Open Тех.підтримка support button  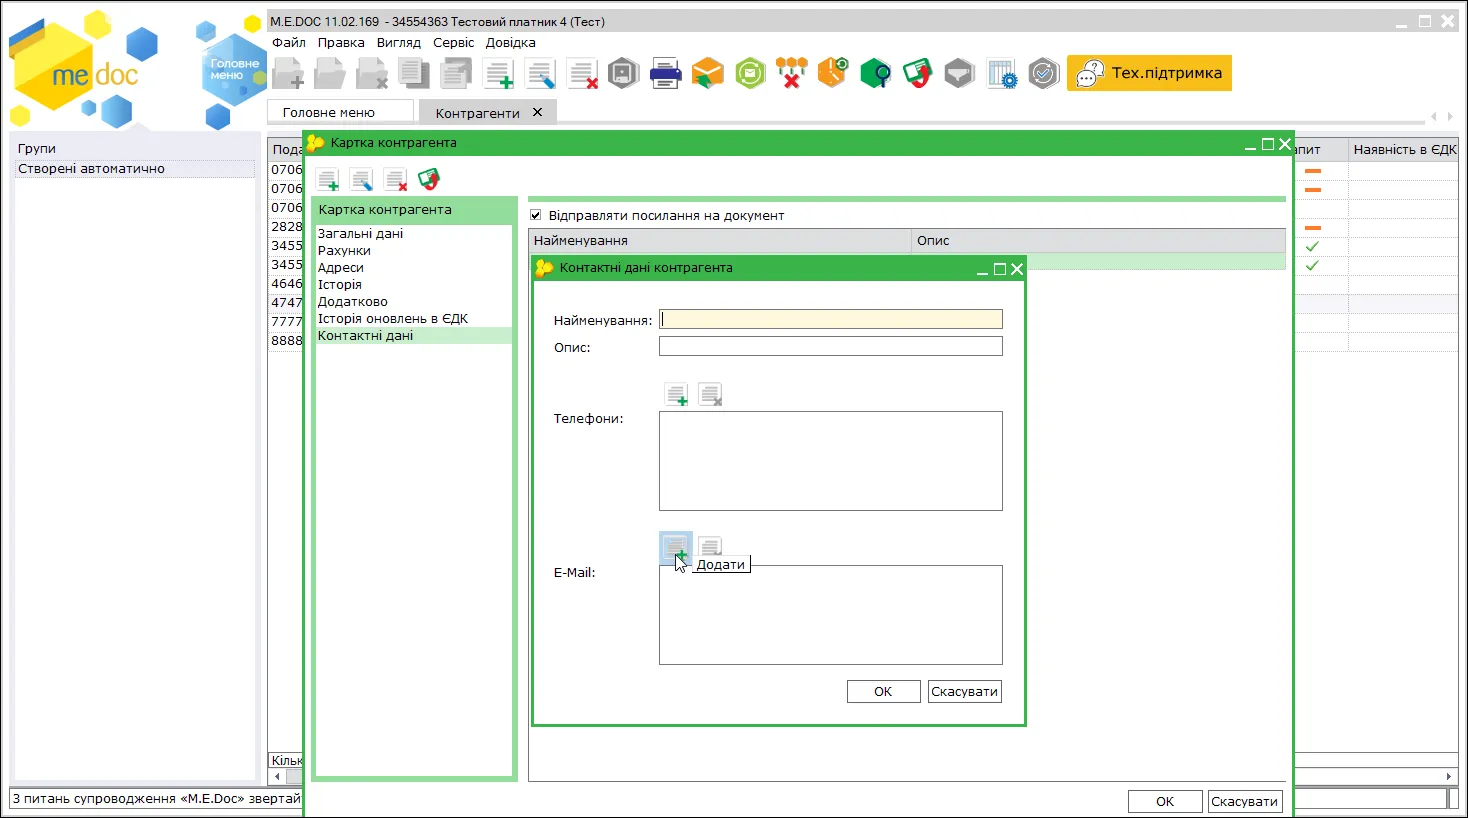point(1149,73)
